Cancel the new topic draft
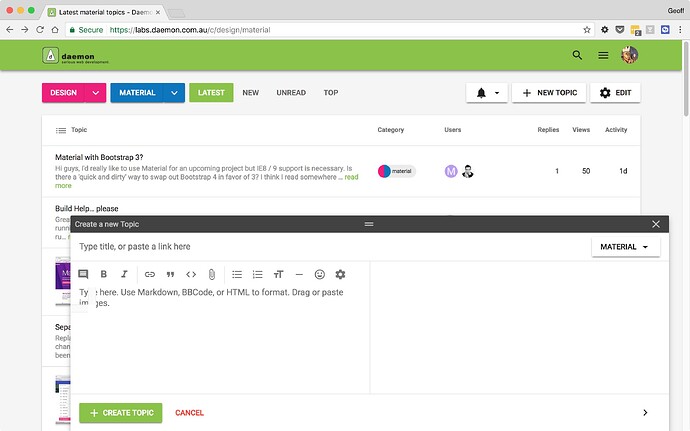 coord(189,412)
